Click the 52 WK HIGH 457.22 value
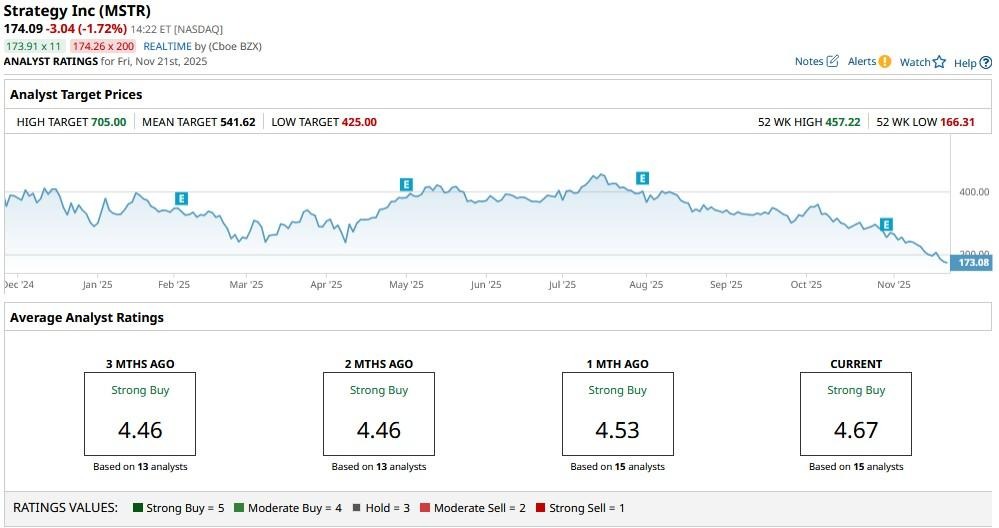999x528 pixels. pos(843,122)
